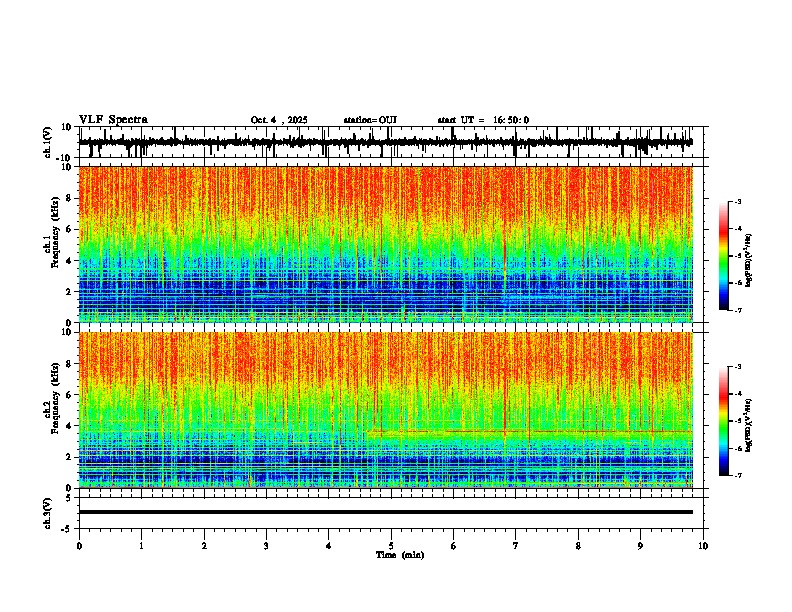Click the "Time (min)" axis label
Screen dimensions: 792x612
coord(400,555)
